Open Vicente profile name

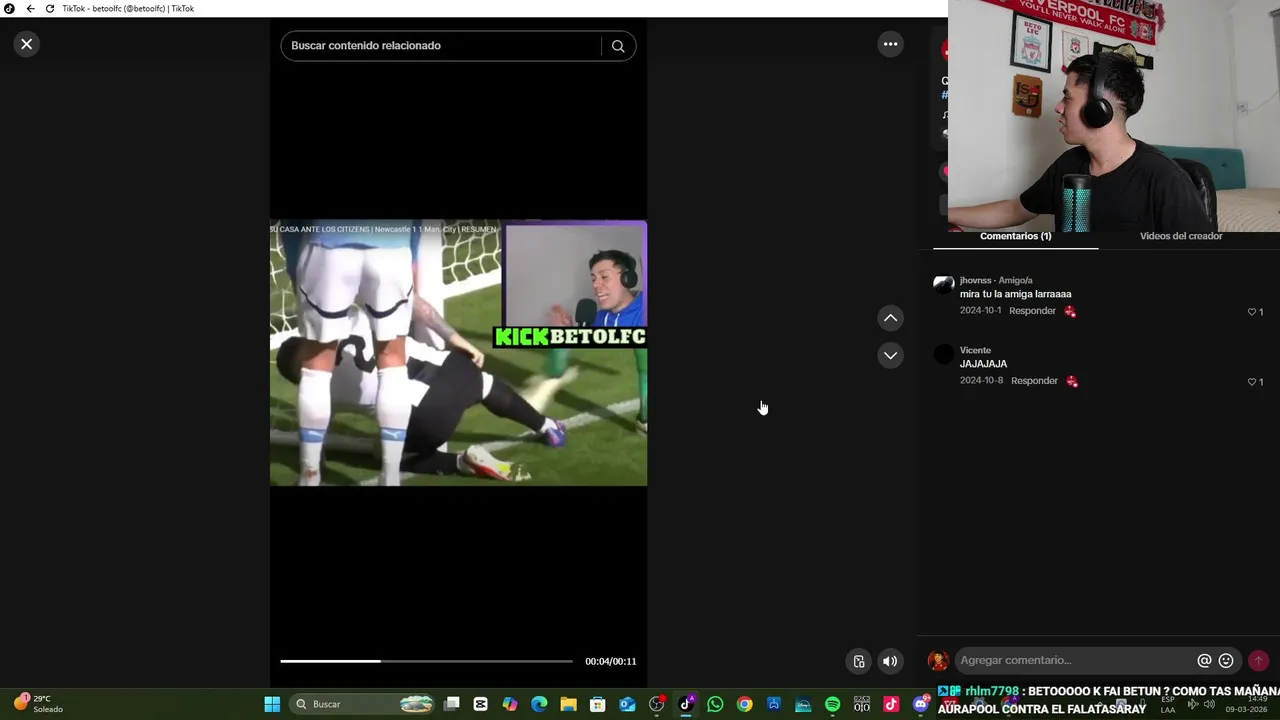coord(975,351)
